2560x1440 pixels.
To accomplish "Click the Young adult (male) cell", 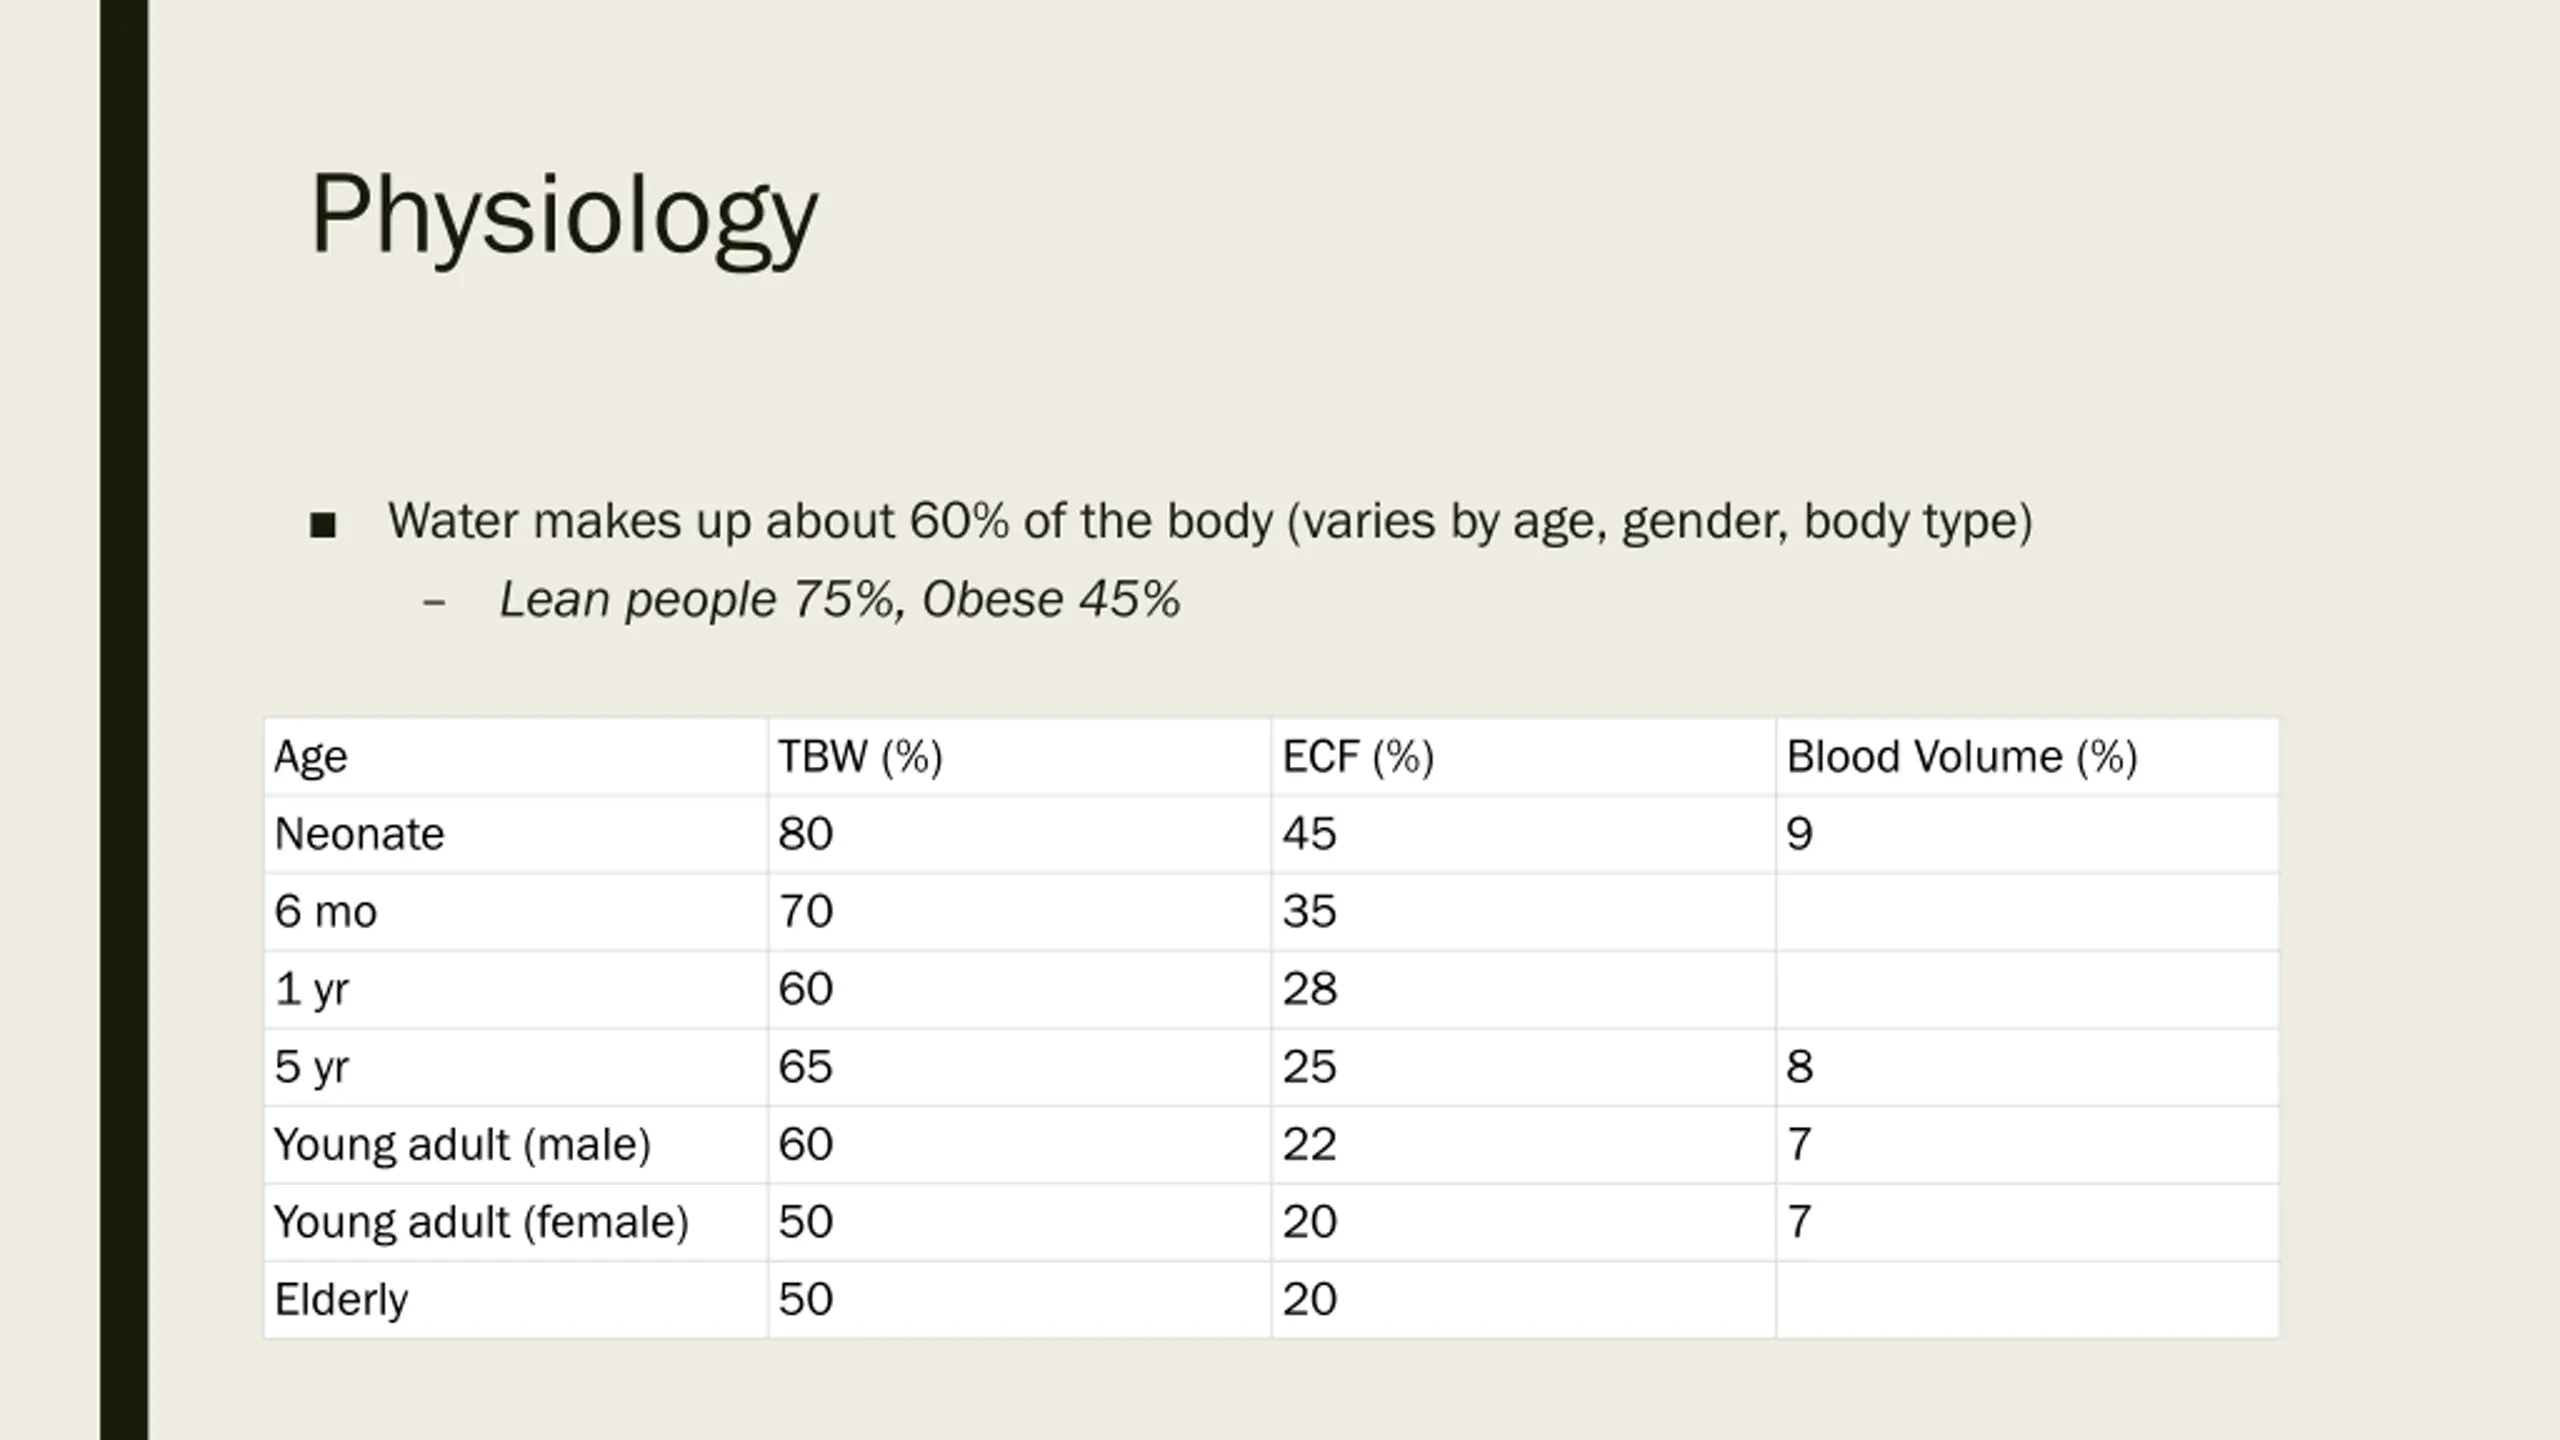I will (x=516, y=1144).
